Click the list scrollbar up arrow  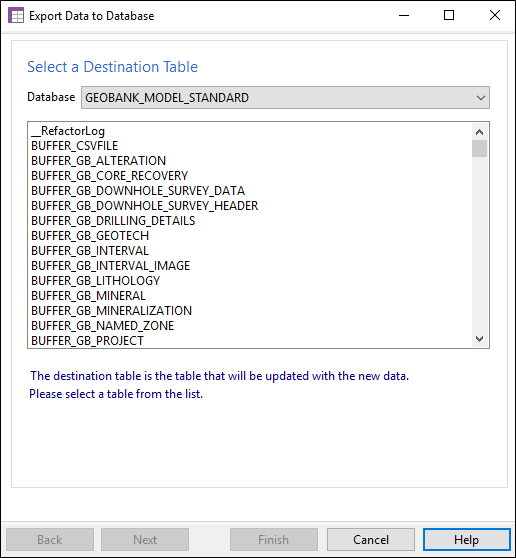(x=479, y=132)
